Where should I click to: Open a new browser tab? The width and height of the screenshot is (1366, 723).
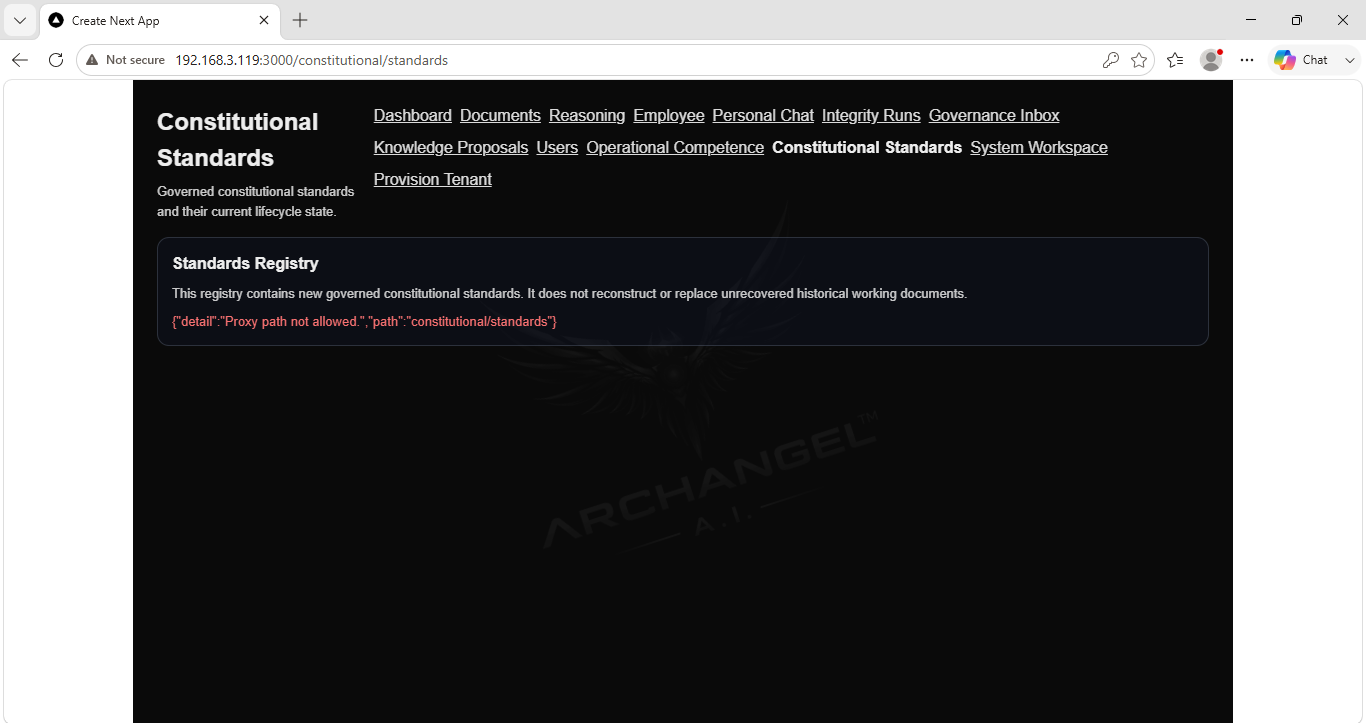300,20
